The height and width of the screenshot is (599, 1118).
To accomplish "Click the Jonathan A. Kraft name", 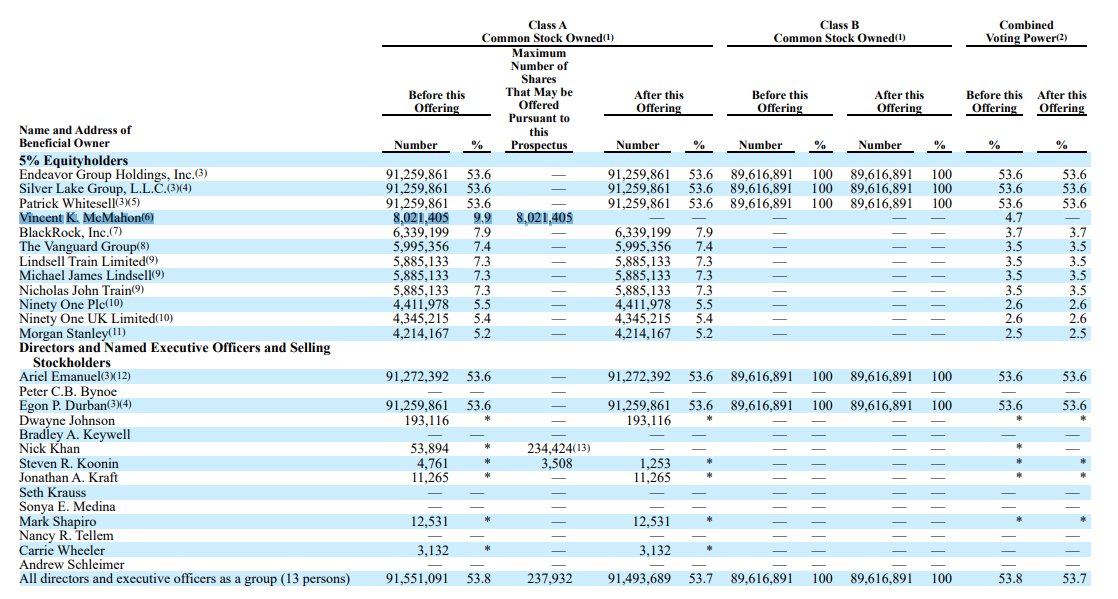I will [x=68, y=478].
